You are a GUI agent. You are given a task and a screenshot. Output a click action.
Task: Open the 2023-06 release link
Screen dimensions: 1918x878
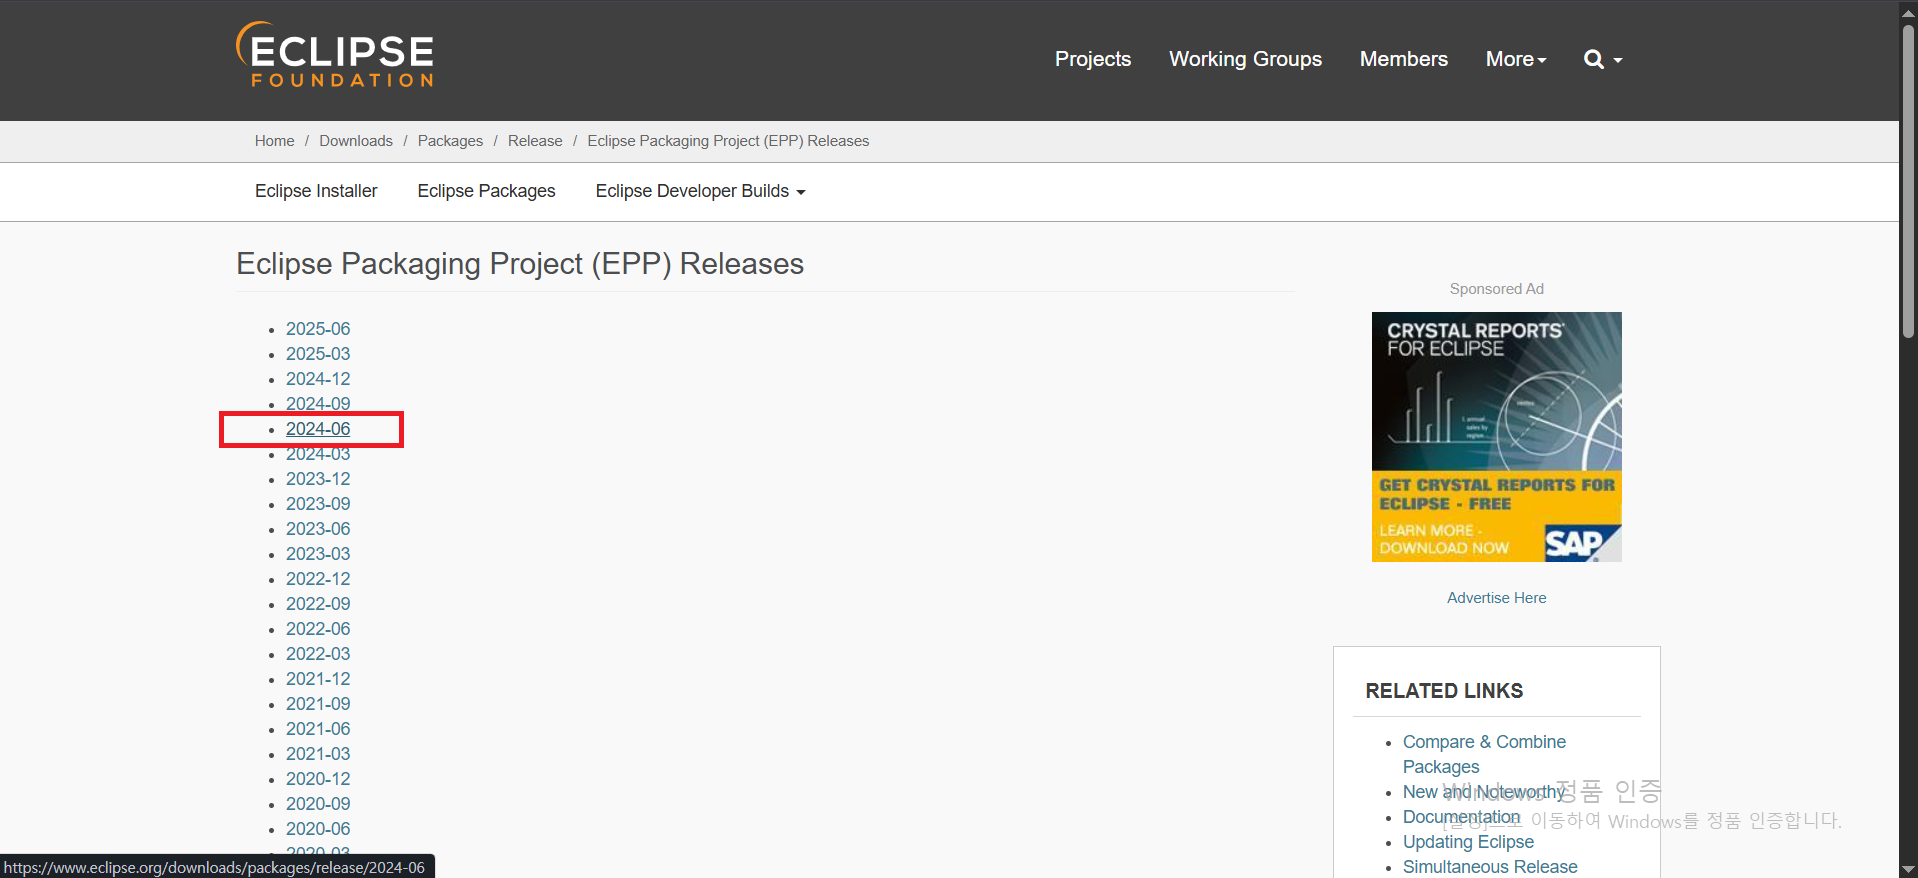(318, 529)
